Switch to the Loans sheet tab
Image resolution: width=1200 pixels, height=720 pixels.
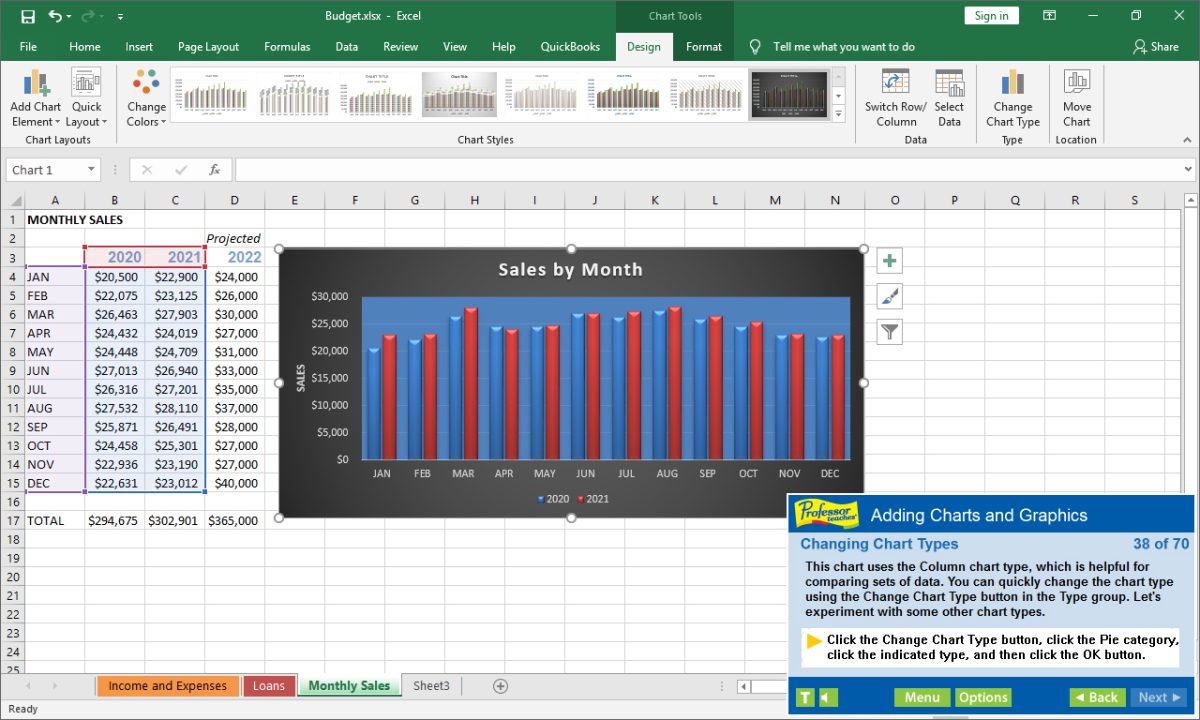click(x=269, y=685)
